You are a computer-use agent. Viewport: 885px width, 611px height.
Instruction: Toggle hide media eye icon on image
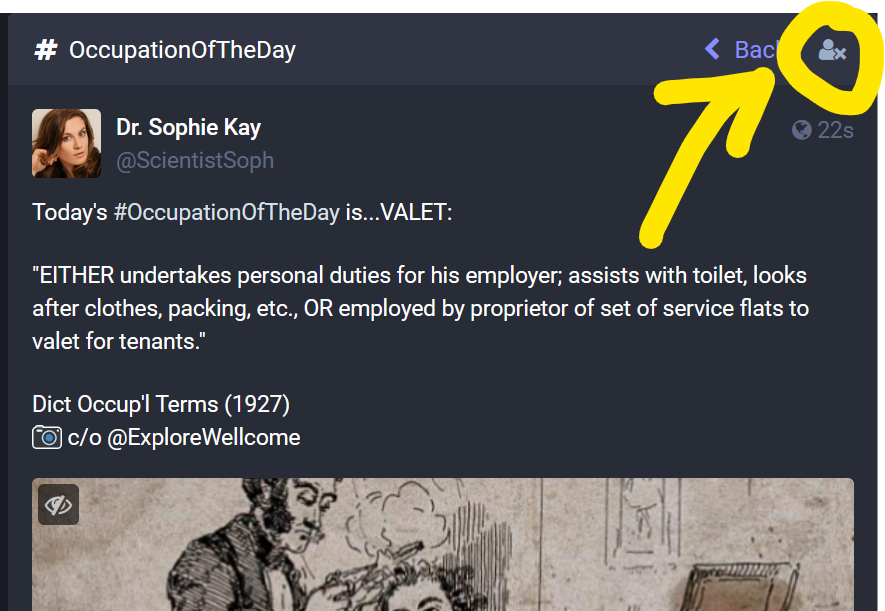click(x=59, y=505)
